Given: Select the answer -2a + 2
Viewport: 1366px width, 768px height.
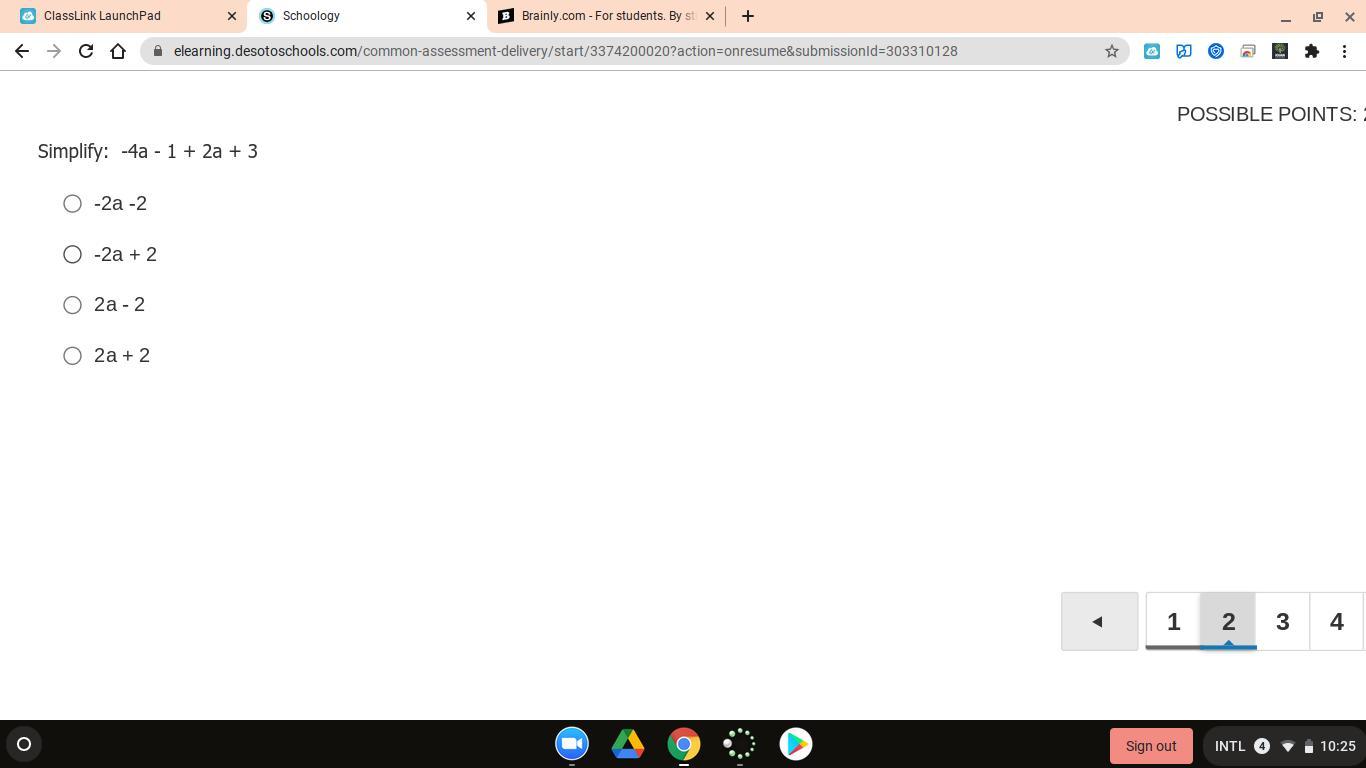Looking at the screenshot, I should coord(72,255).
